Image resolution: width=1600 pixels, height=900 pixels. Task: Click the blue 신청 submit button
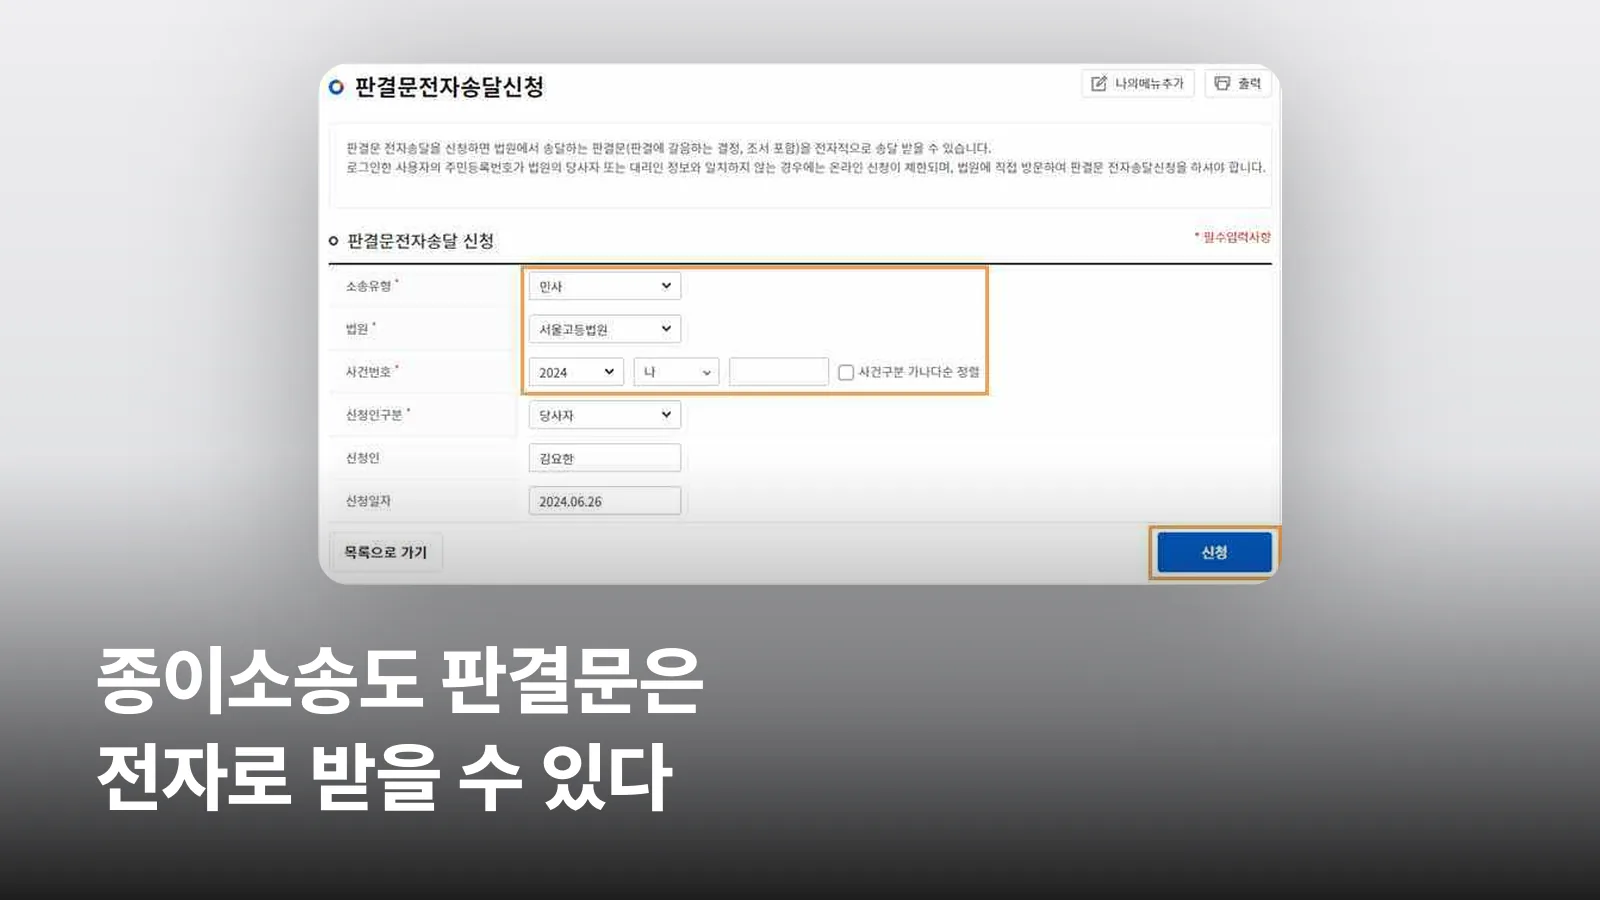[1214, 552]
